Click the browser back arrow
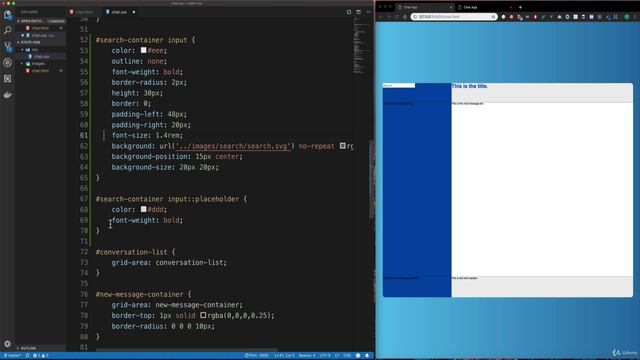 pos(381,17)
